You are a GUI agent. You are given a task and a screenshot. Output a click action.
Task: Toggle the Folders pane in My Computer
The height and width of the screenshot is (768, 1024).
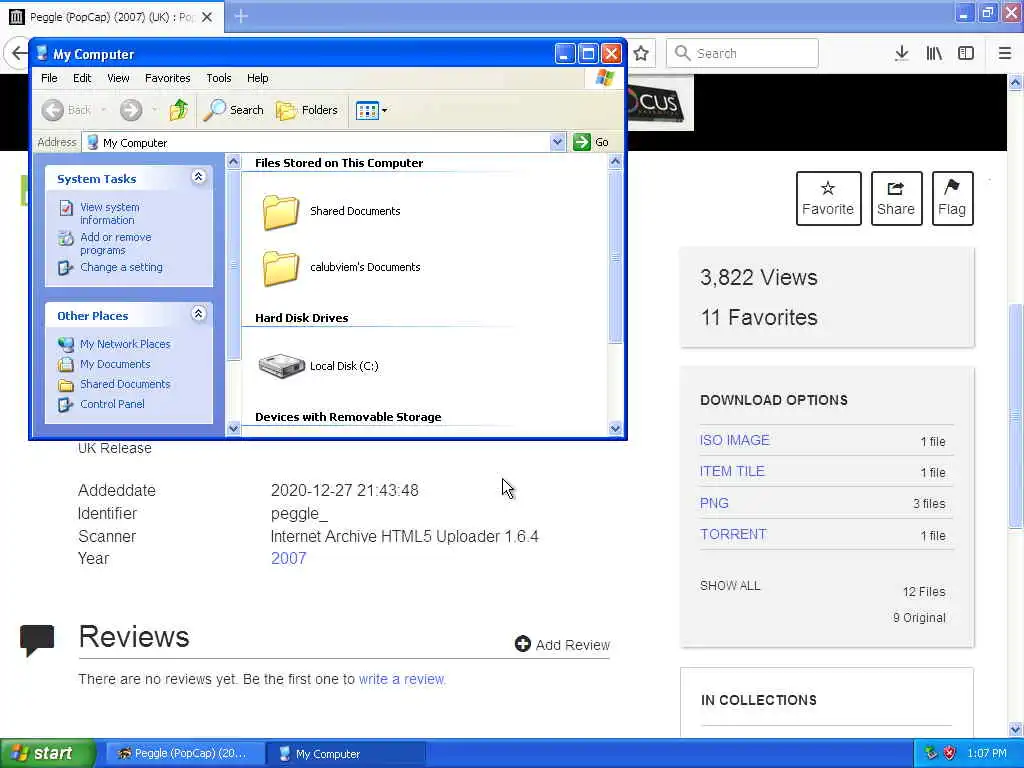307,110
